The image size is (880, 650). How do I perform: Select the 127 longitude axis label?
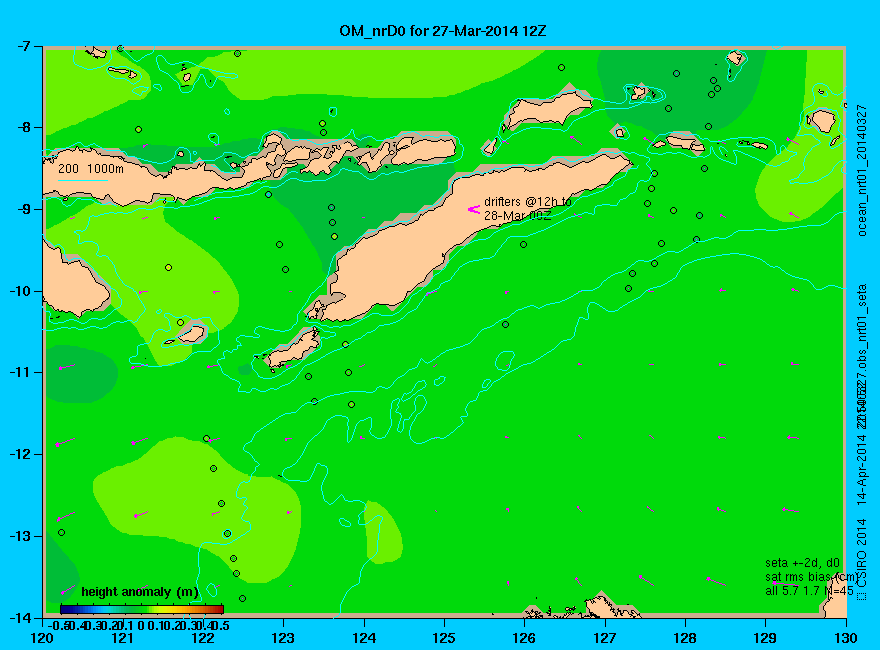pyautogui.click(x=605, y=638)
